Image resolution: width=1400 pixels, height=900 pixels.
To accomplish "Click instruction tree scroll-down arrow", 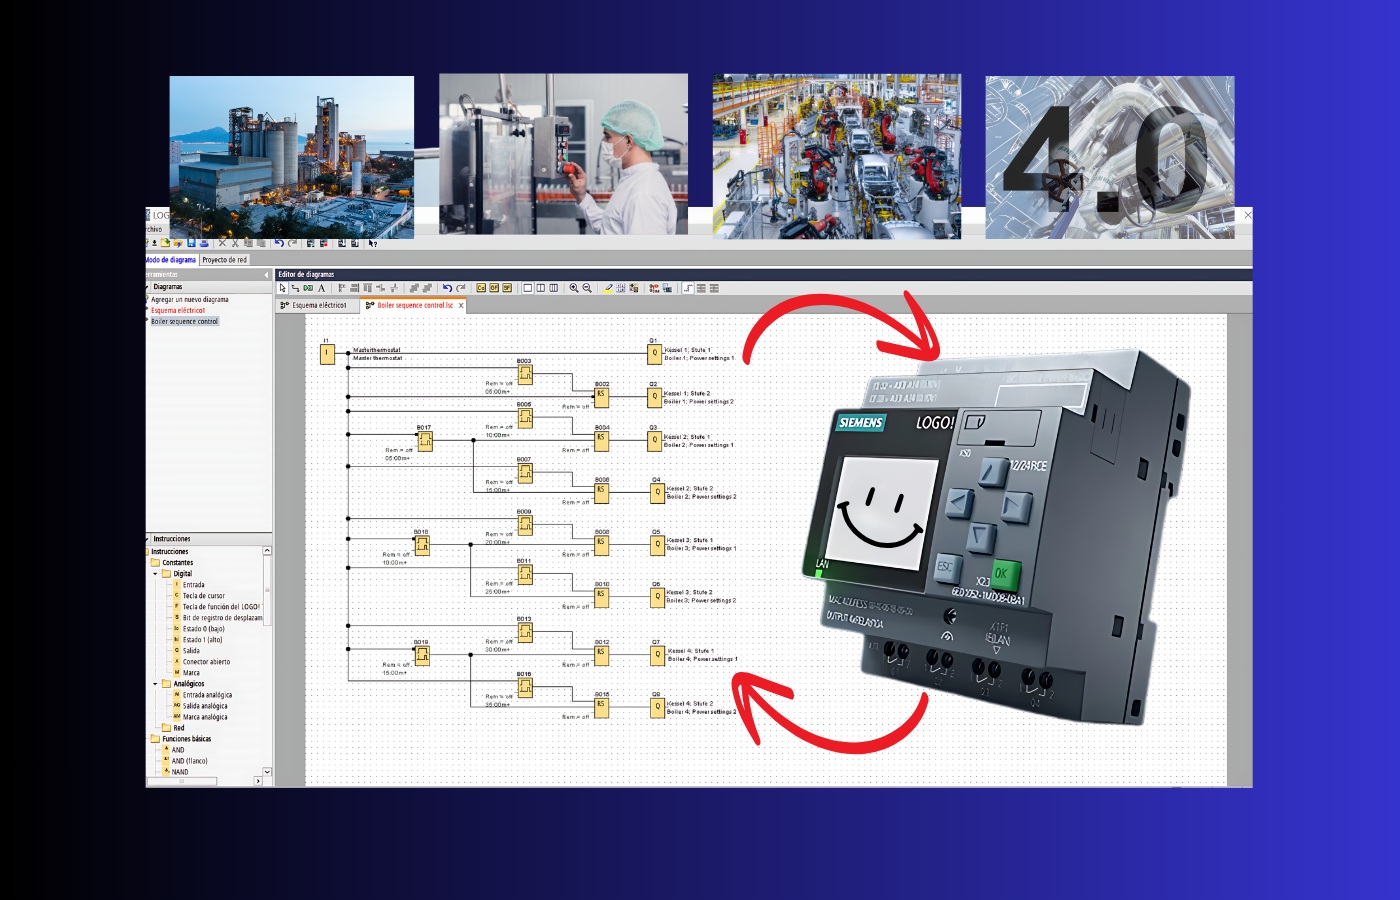I will pos(267,772).
